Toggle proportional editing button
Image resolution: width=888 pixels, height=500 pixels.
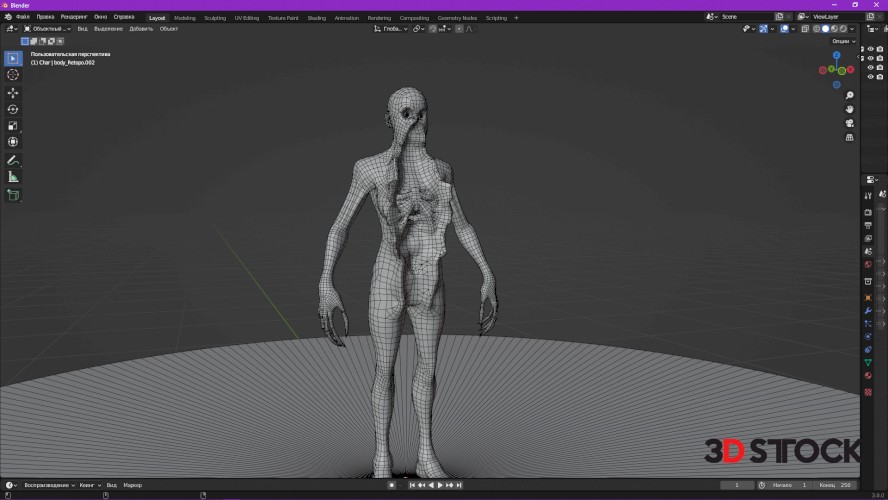pyautogui.click(x=459, y=29)
